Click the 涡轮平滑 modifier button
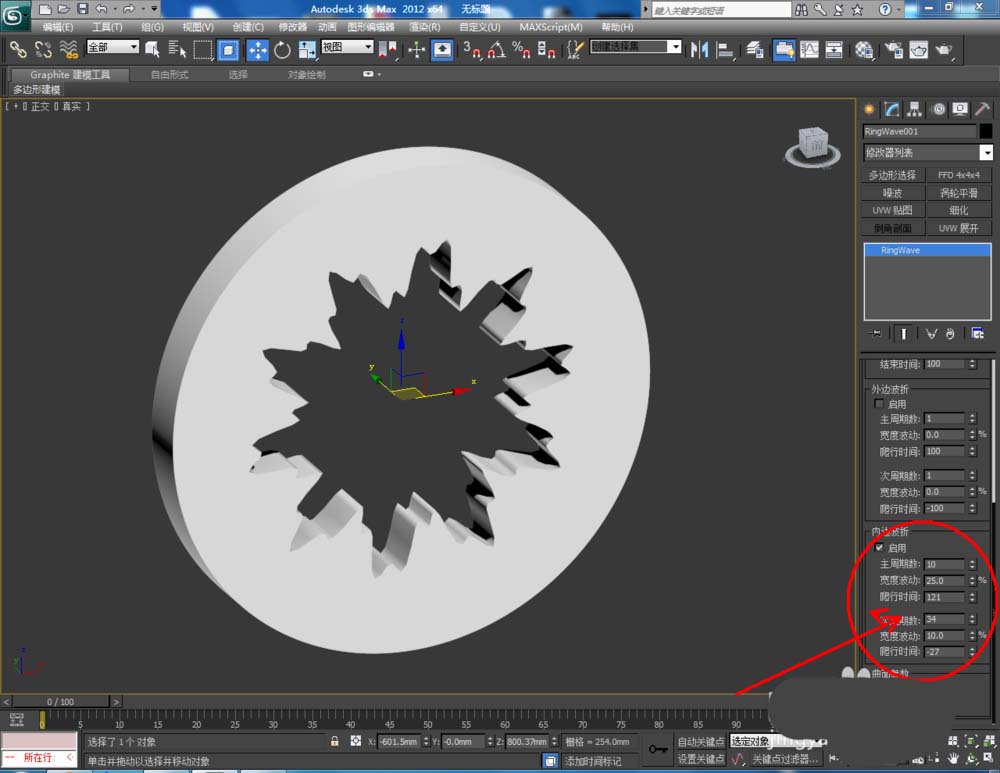 pos(959,193)
